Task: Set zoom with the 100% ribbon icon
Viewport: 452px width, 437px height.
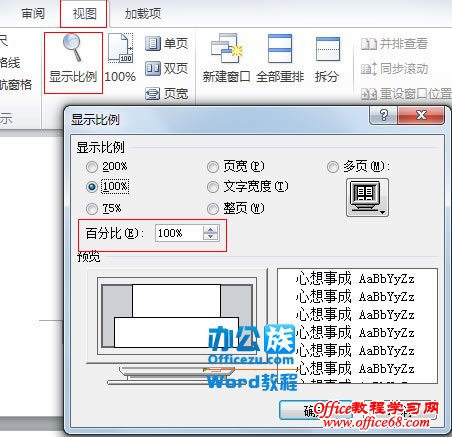Action: coord(120,57)
